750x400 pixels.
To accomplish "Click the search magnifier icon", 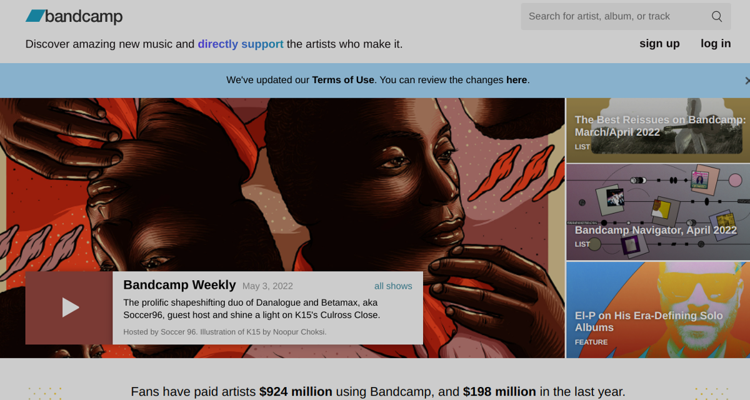I will 717,16.
